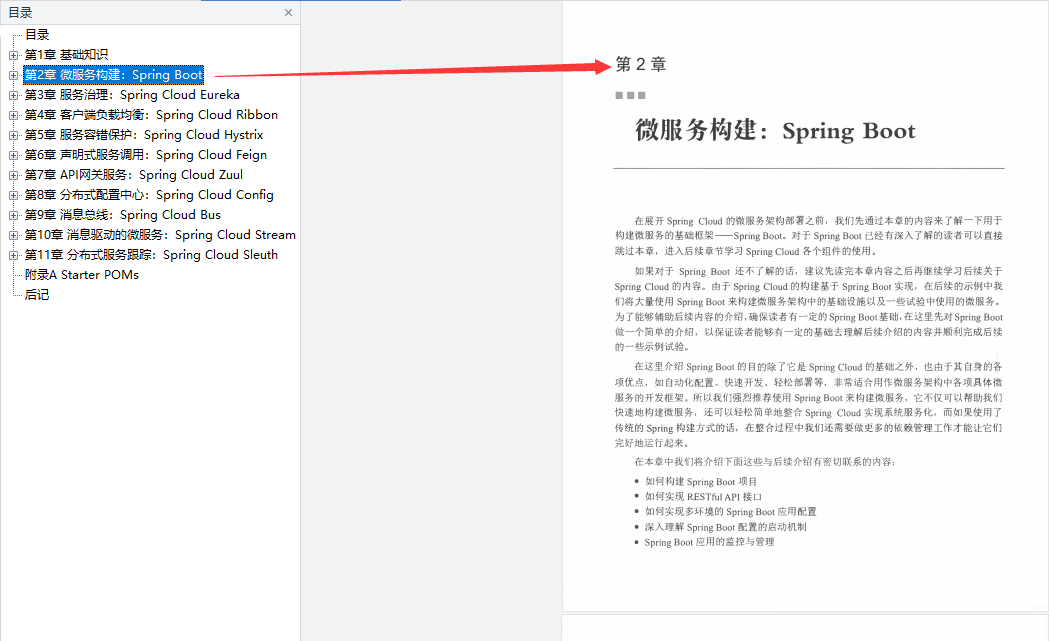Viewport: 1049px width, 641px height.
Task: Click the 微服务构建: Spring Boot title
Action: 775,130
